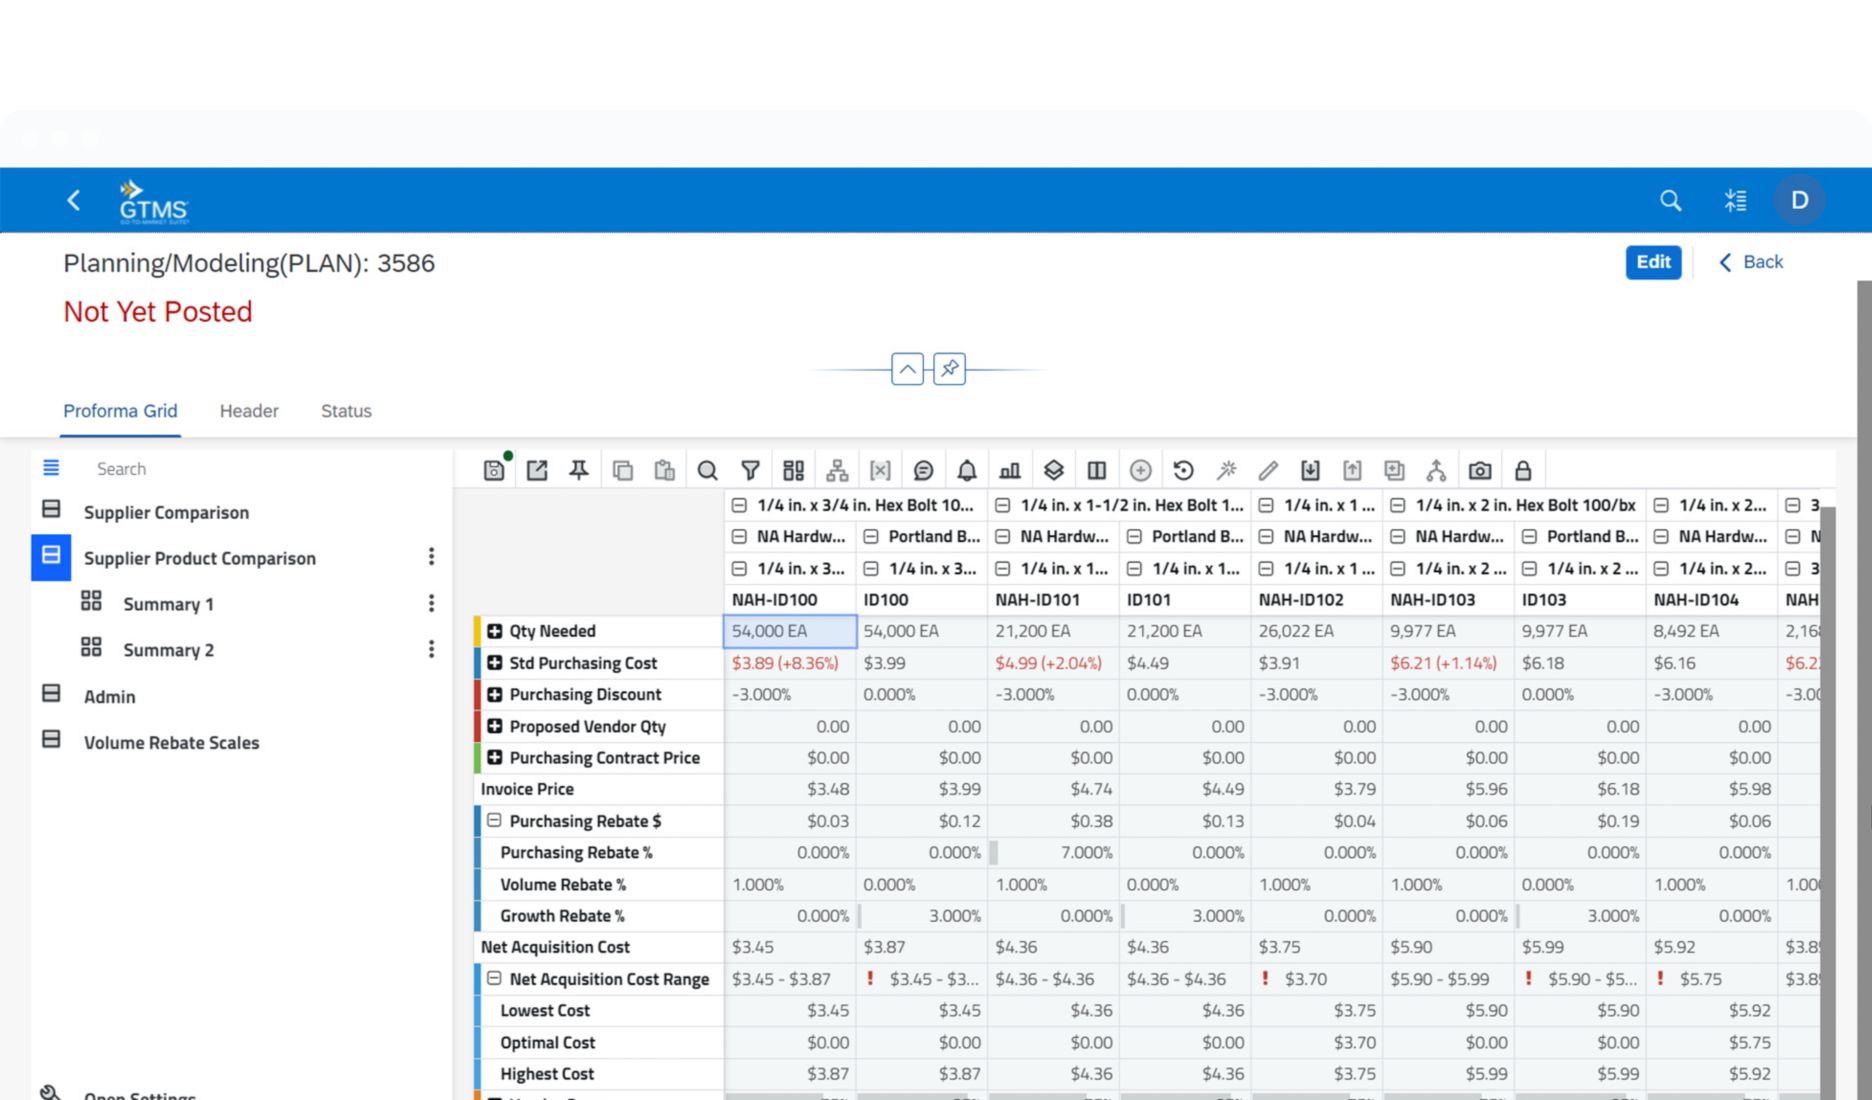The width and height of the screenshot is (1872, 1100).
Task: Open the edit pencil tool in the toolbar
Action: tap(1269, 469)
